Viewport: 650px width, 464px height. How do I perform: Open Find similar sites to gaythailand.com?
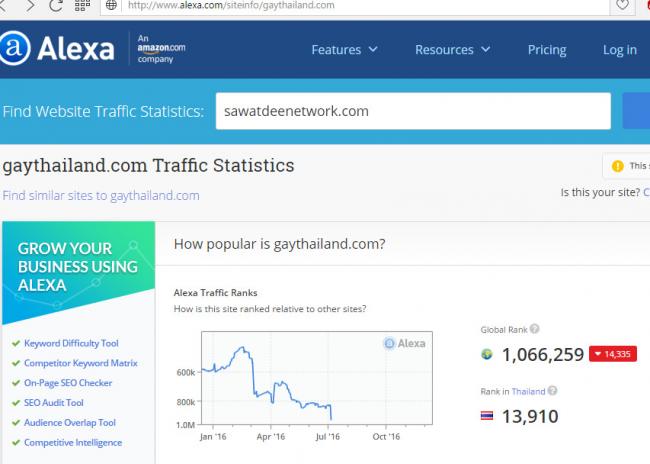tap(101, 195)
